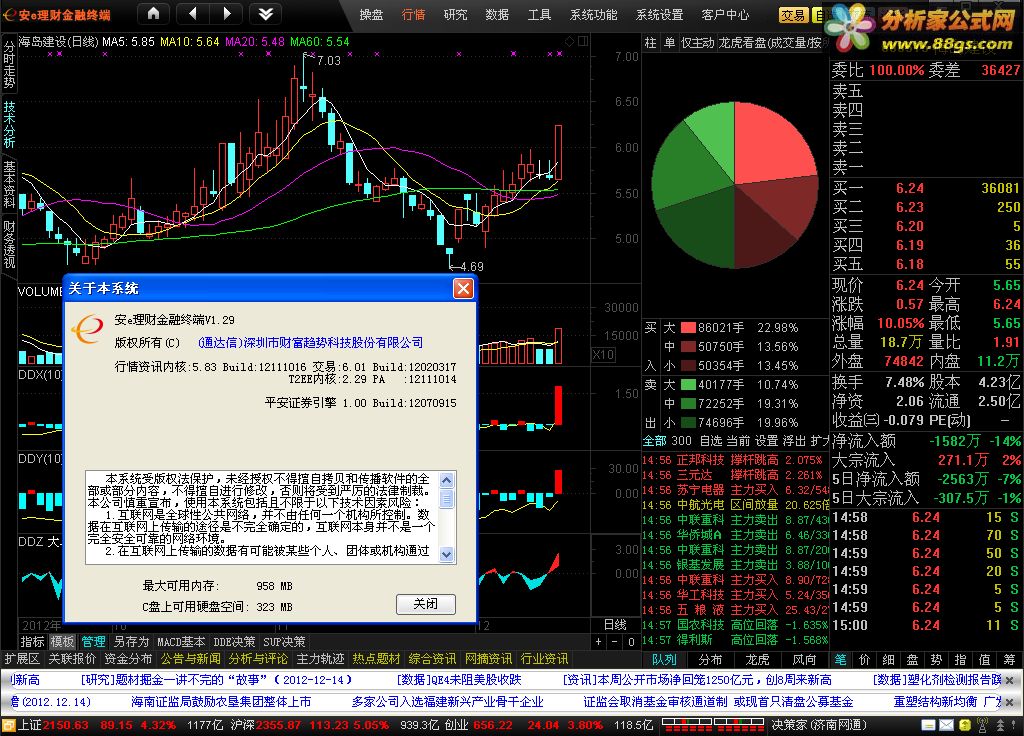Click the Home icon in top toolbar
Screen dimensions: 1024x736
(x=153, y=13)
